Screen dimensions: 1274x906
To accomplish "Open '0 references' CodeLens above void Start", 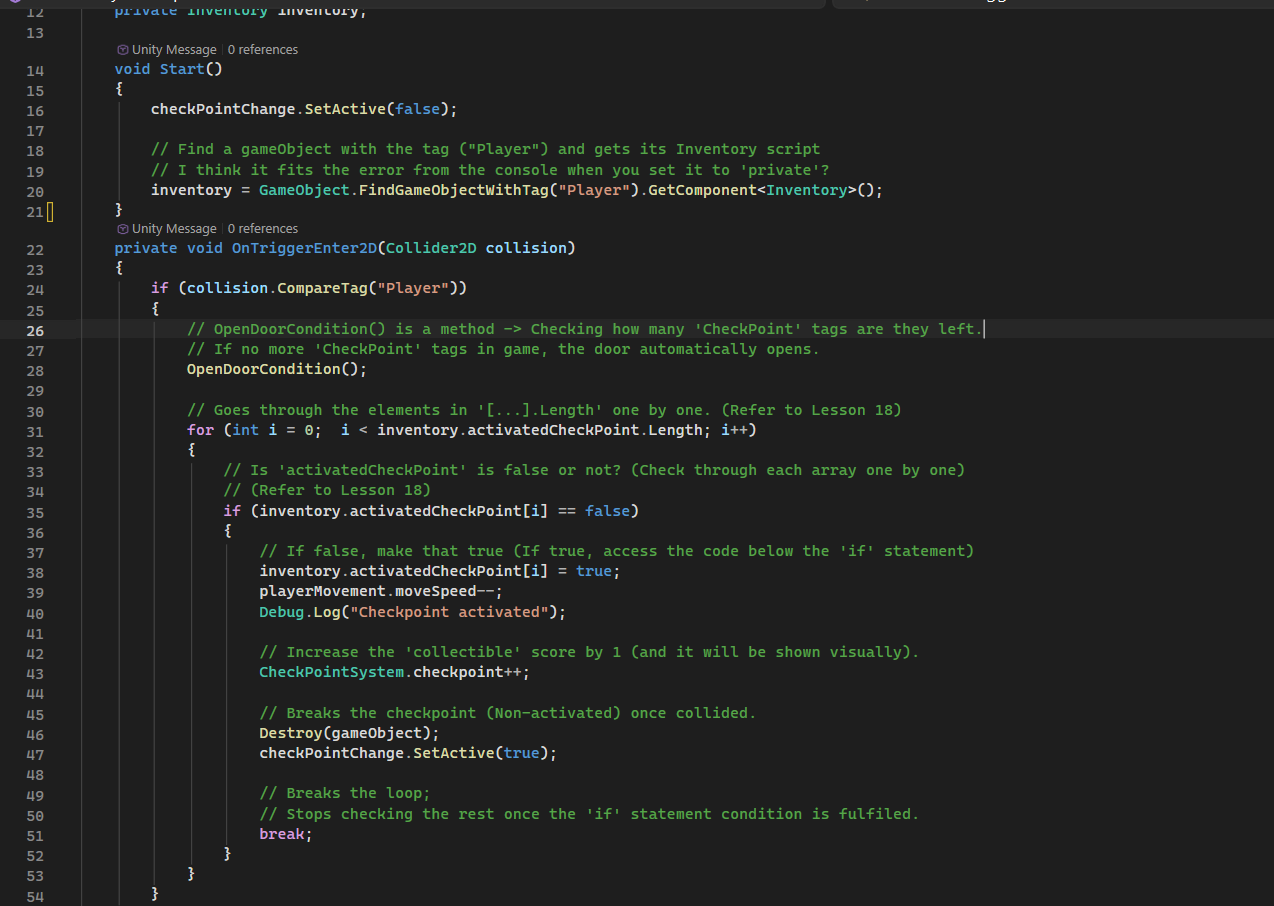I will 263,49.
